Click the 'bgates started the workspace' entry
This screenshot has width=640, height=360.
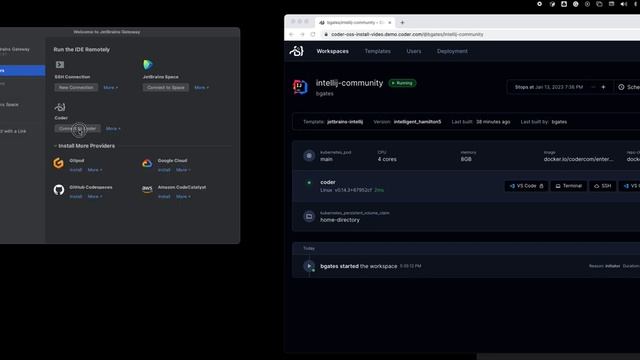tap(359, 266)
